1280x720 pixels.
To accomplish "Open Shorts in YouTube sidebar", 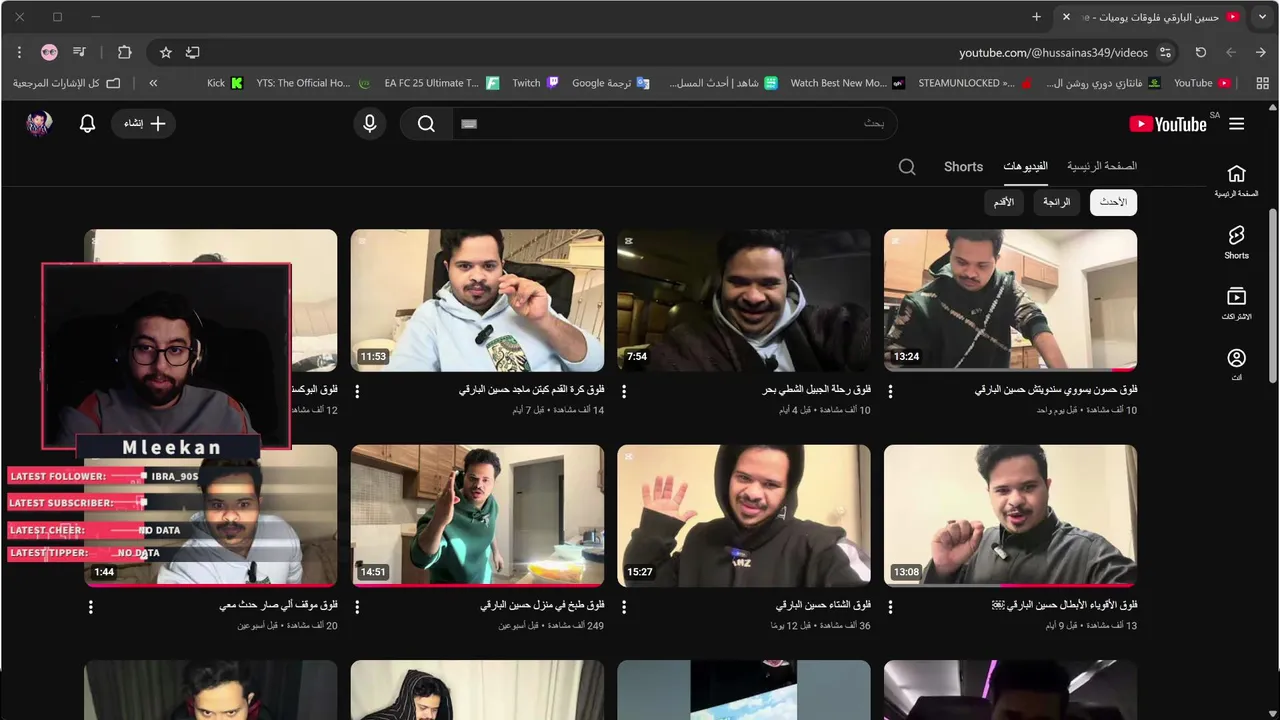I will pos(1237,242).
